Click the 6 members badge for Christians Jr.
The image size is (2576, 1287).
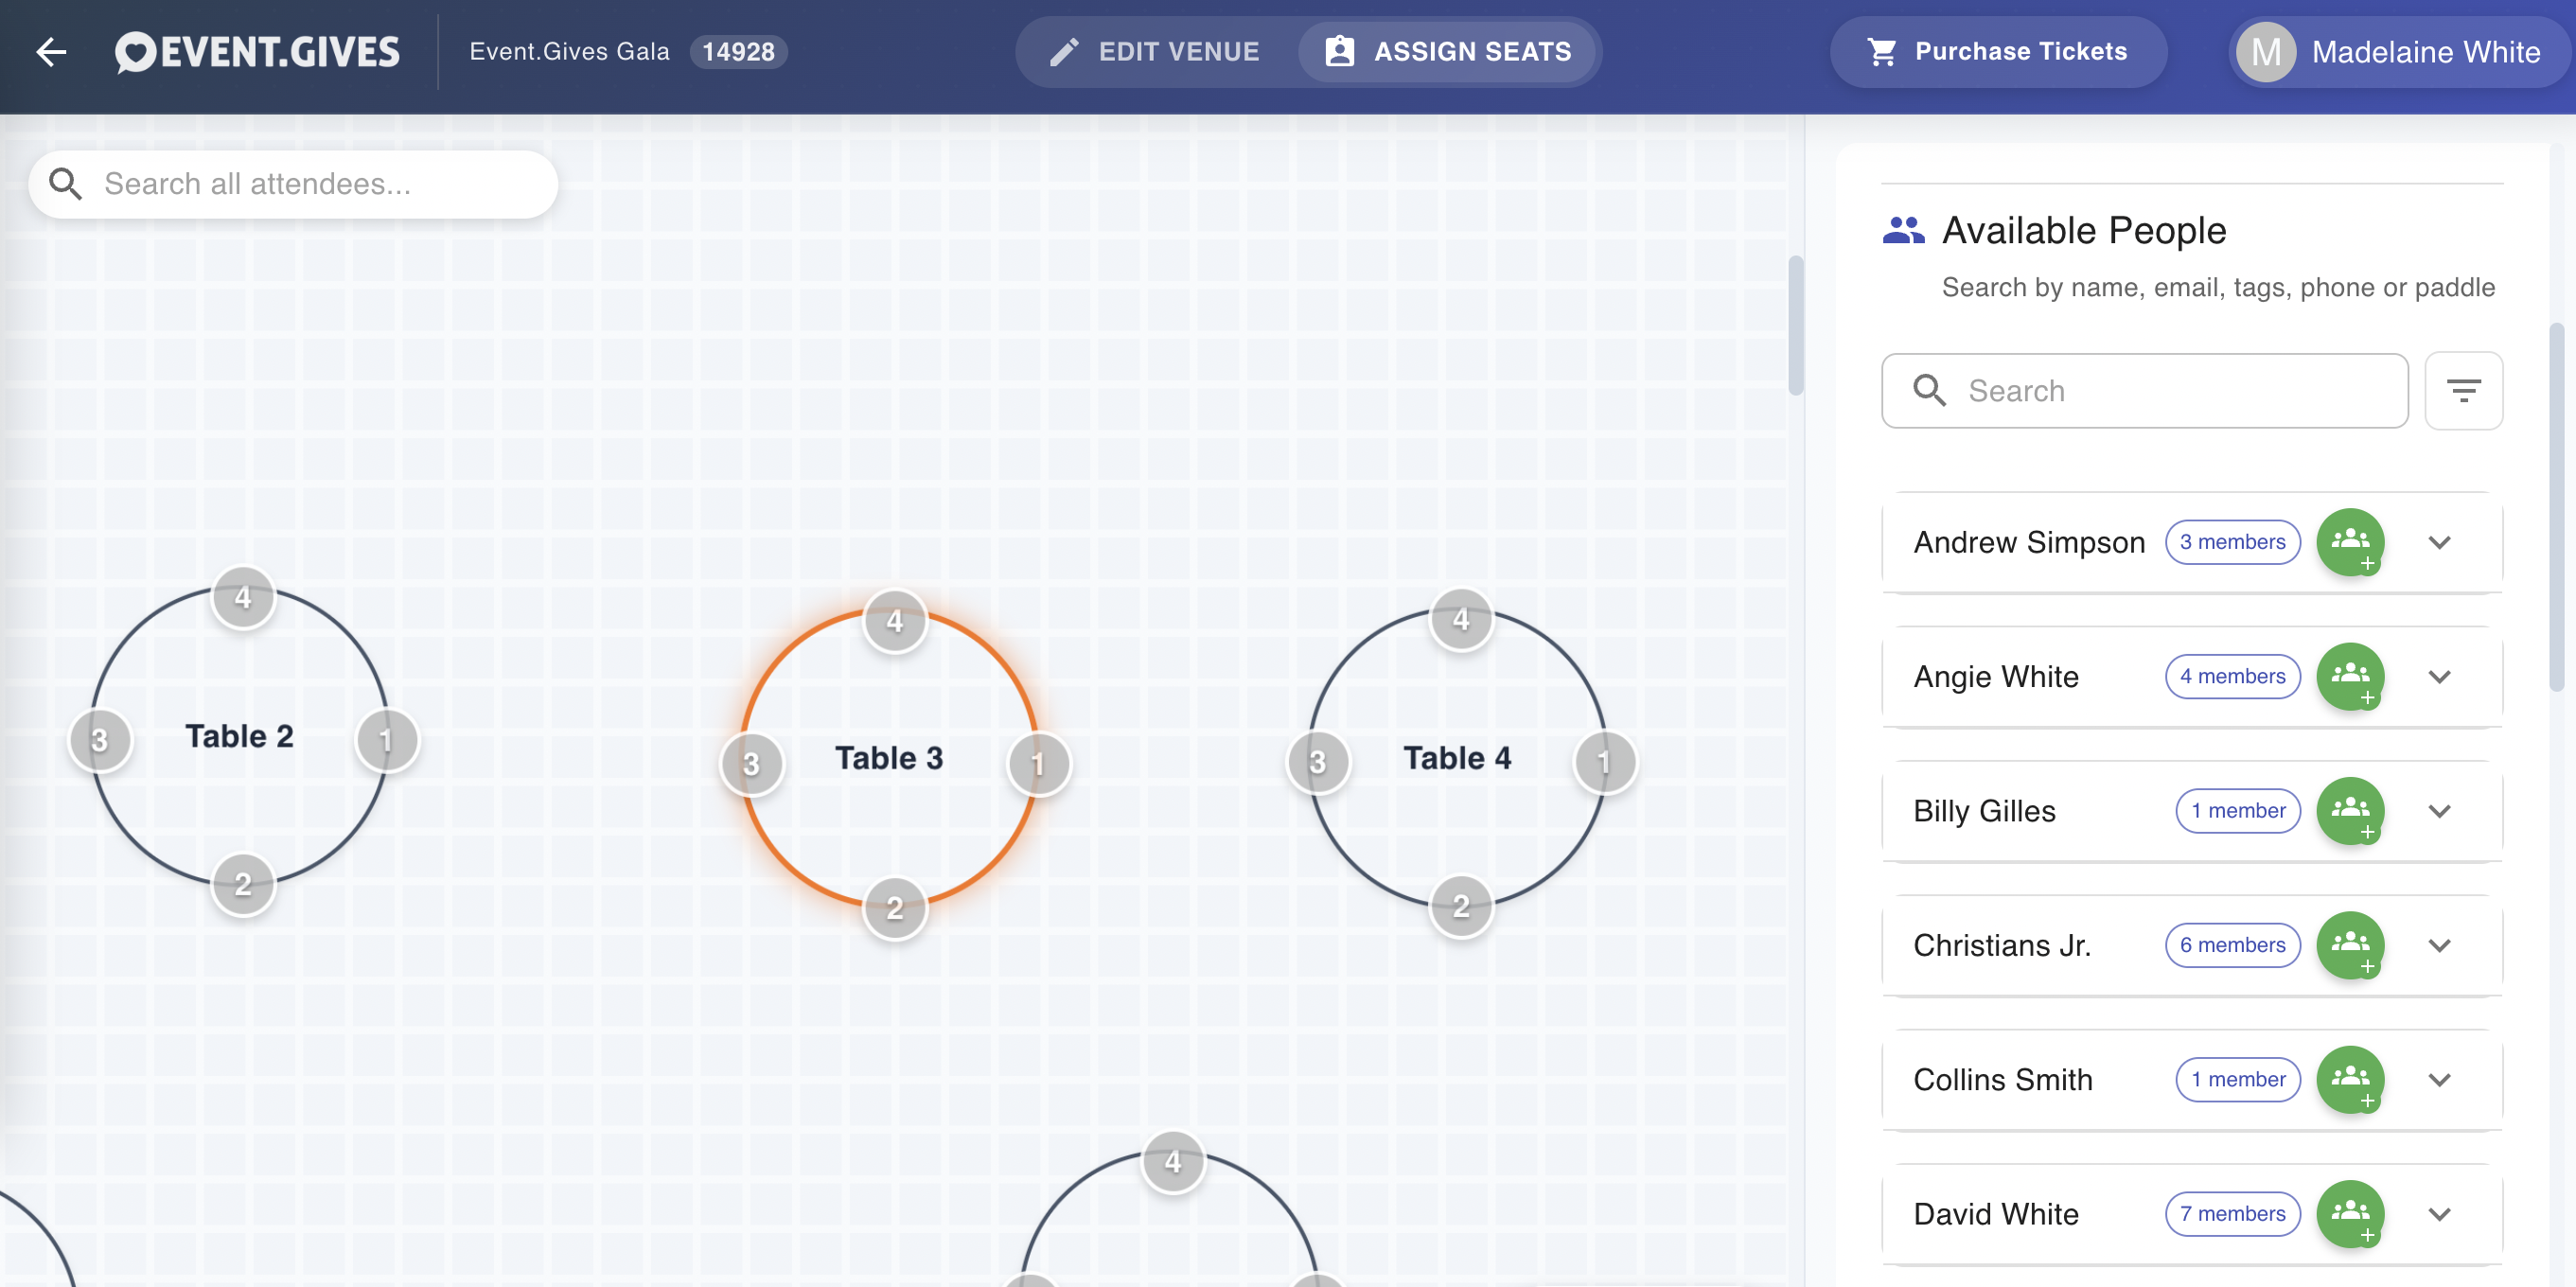pyautogui.click(x=2232, y=945)
